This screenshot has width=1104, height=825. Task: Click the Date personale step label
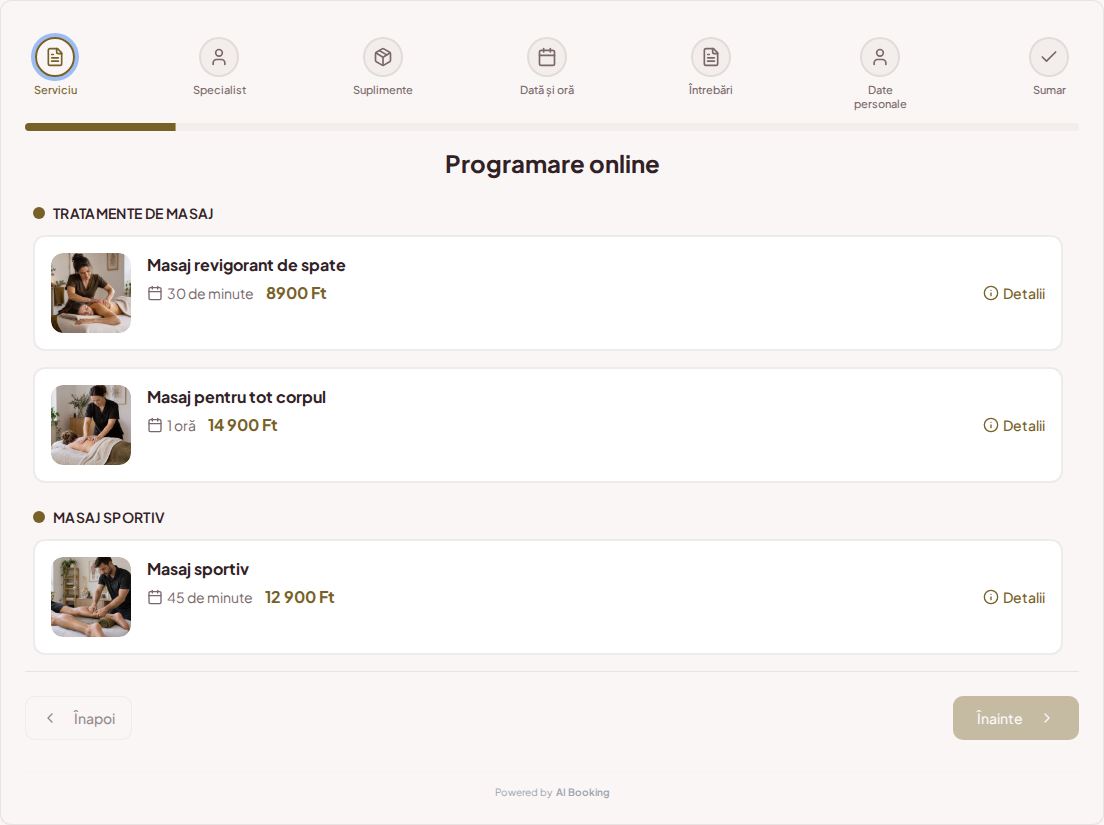(880, 97)
